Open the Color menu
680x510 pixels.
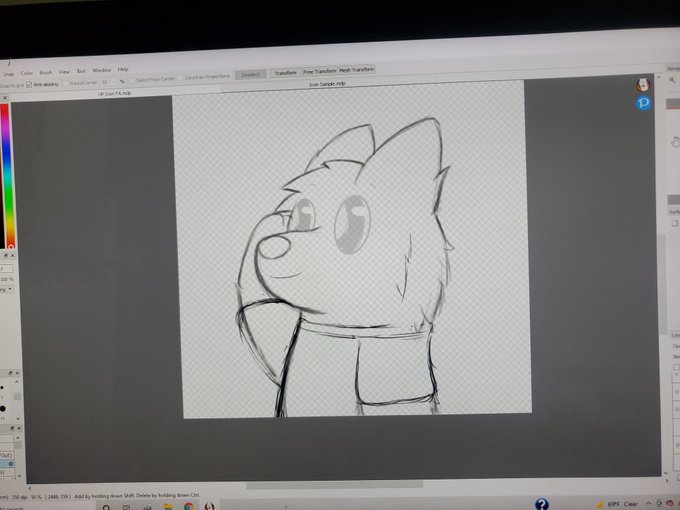(26, 73)
